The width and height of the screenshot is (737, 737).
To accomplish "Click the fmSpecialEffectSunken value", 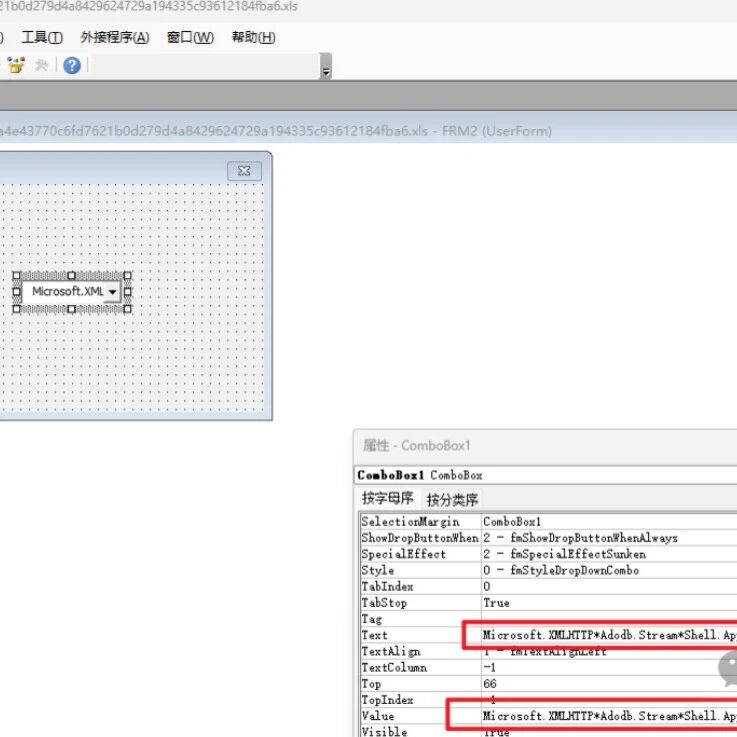I will [x=578, y=554].
